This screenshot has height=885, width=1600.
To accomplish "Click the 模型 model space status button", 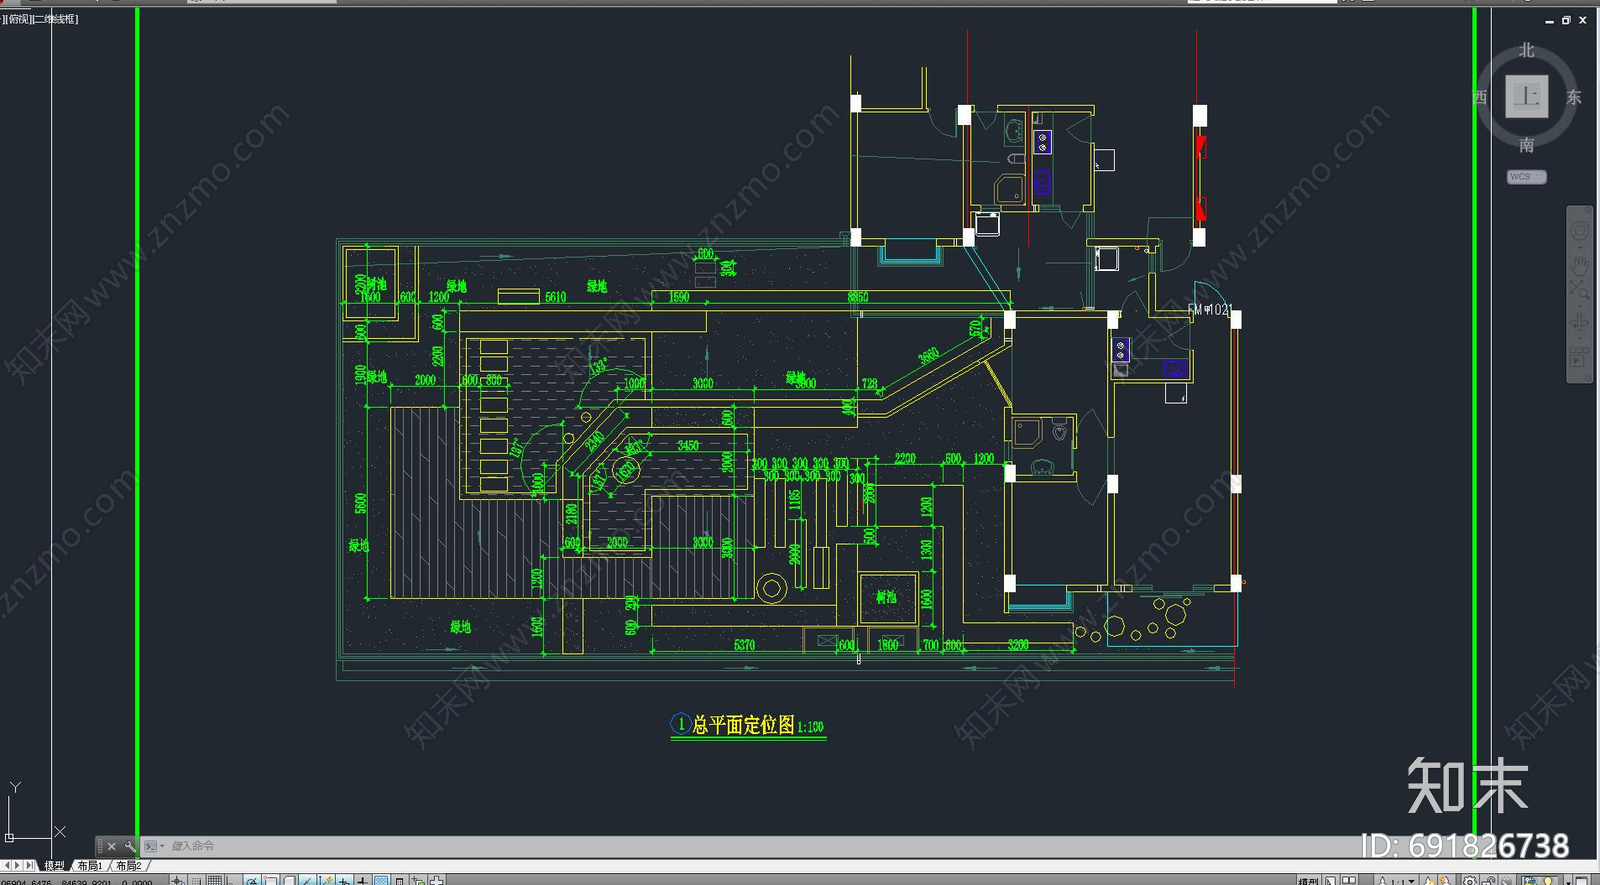I will click(1308, 880).
